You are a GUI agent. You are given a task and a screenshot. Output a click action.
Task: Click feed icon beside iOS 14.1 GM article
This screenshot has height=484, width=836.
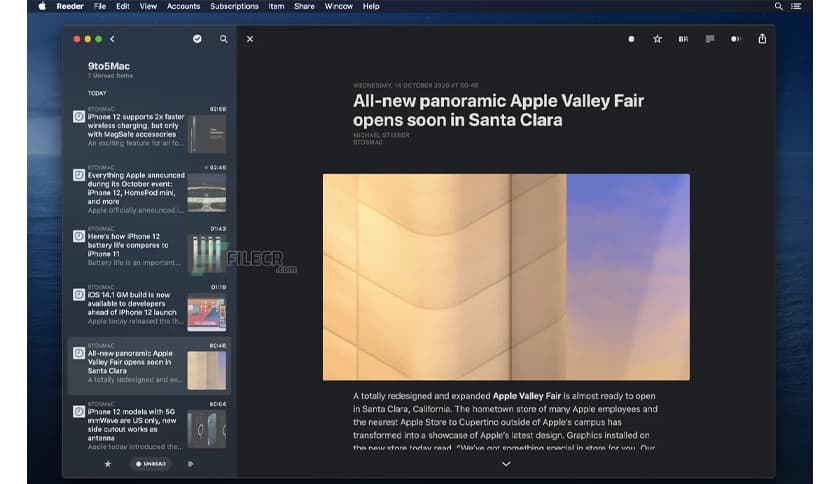79,294
